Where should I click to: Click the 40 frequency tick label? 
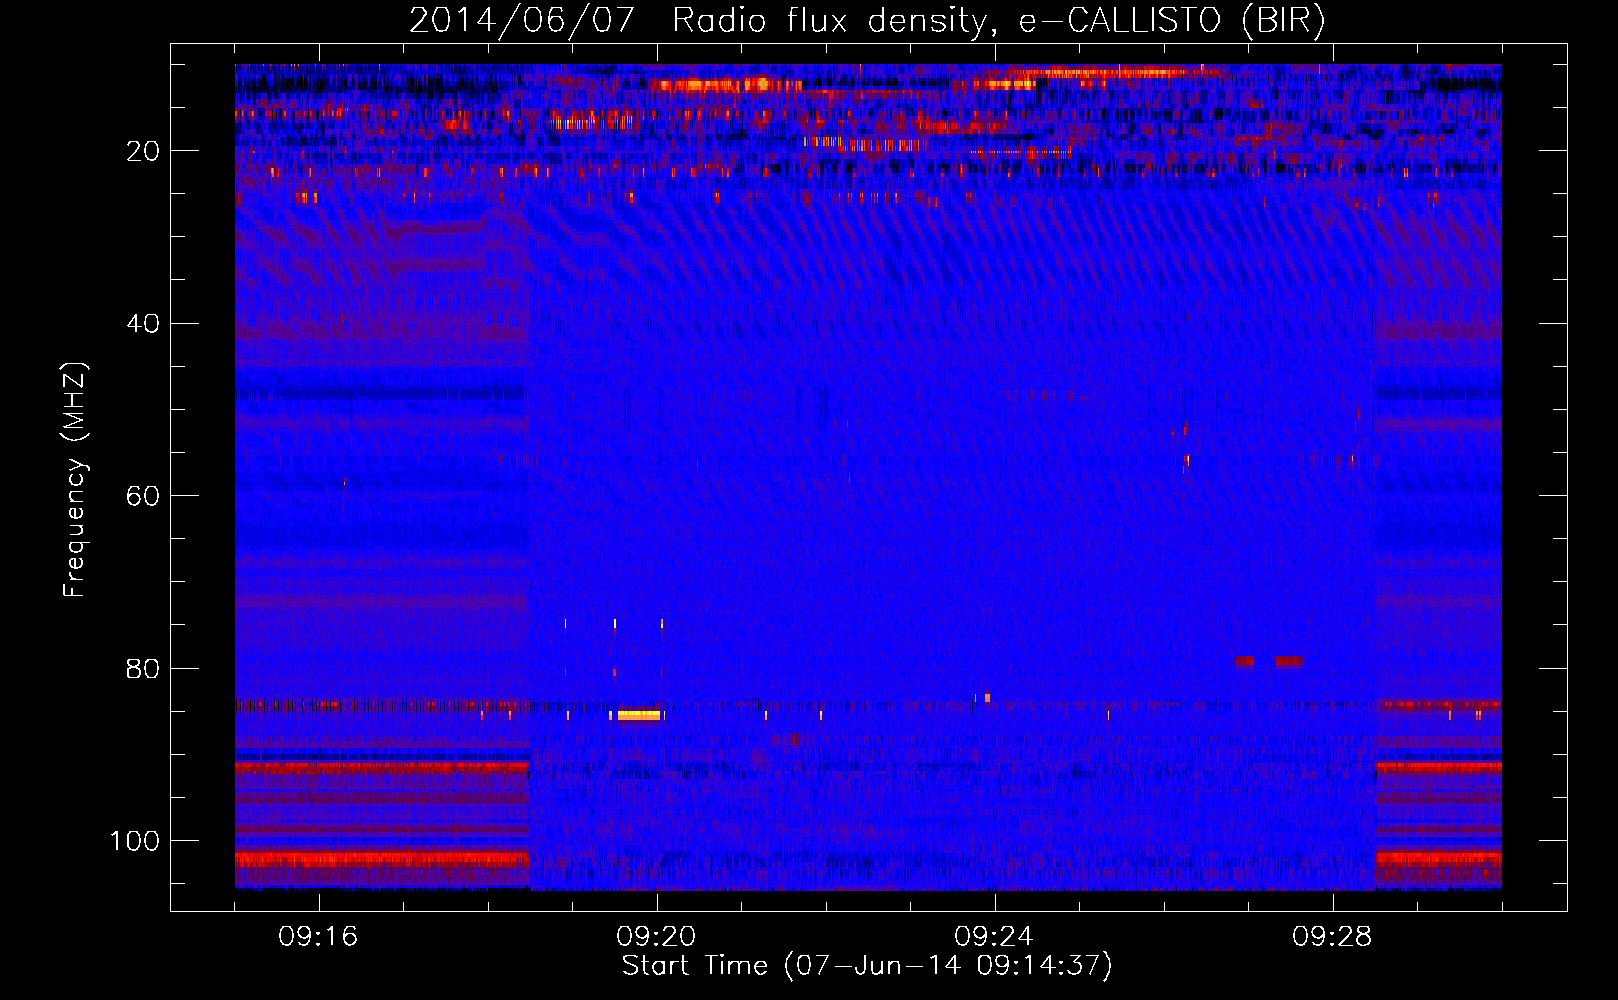pos(144,324)
